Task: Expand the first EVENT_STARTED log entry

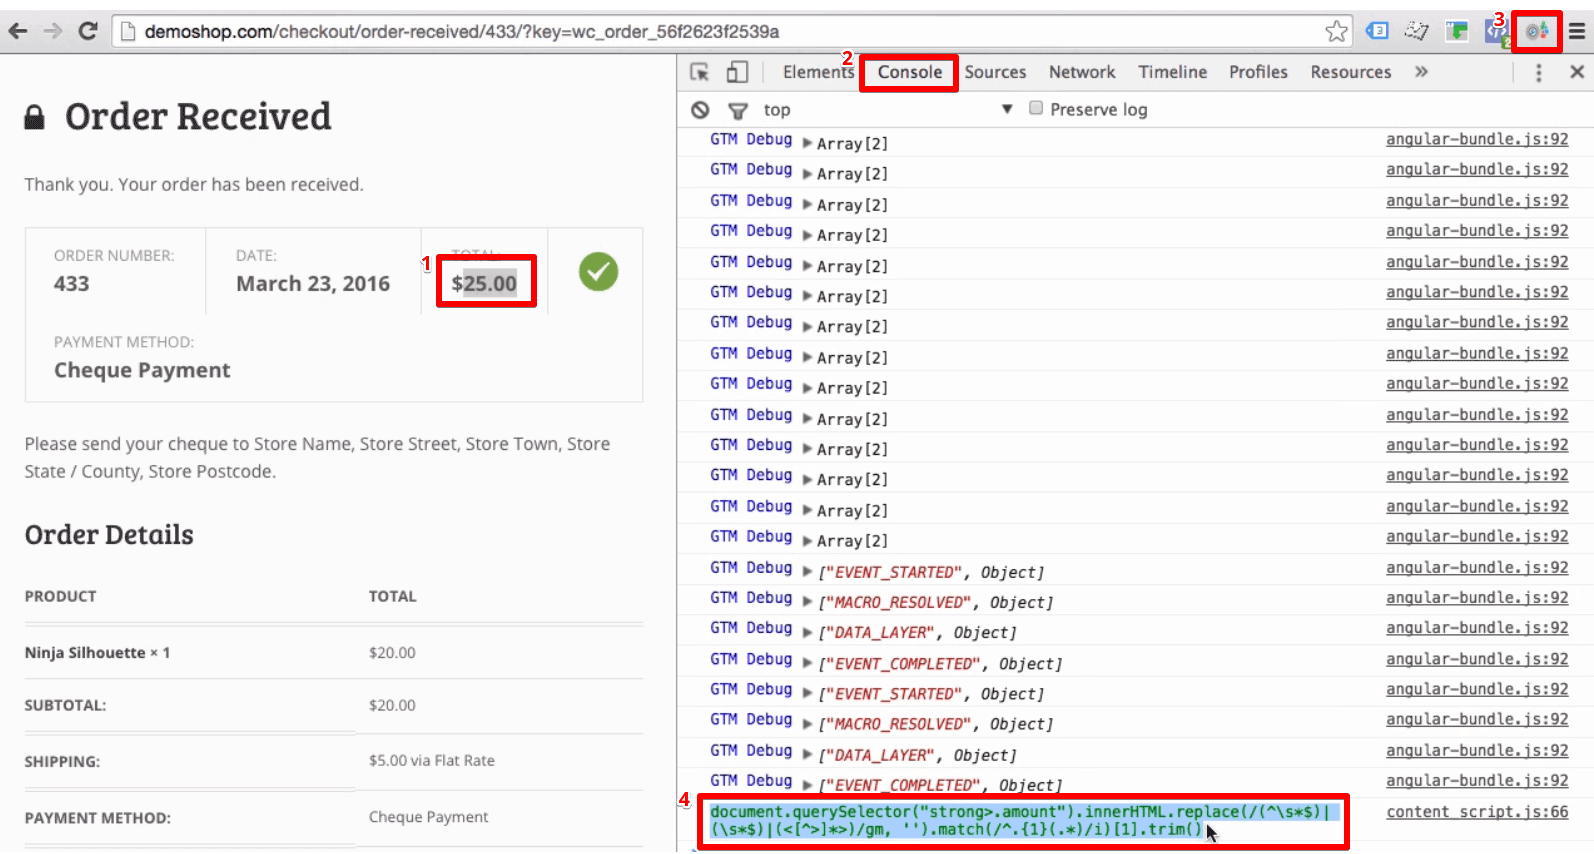Action: click(x=807, y=571)
